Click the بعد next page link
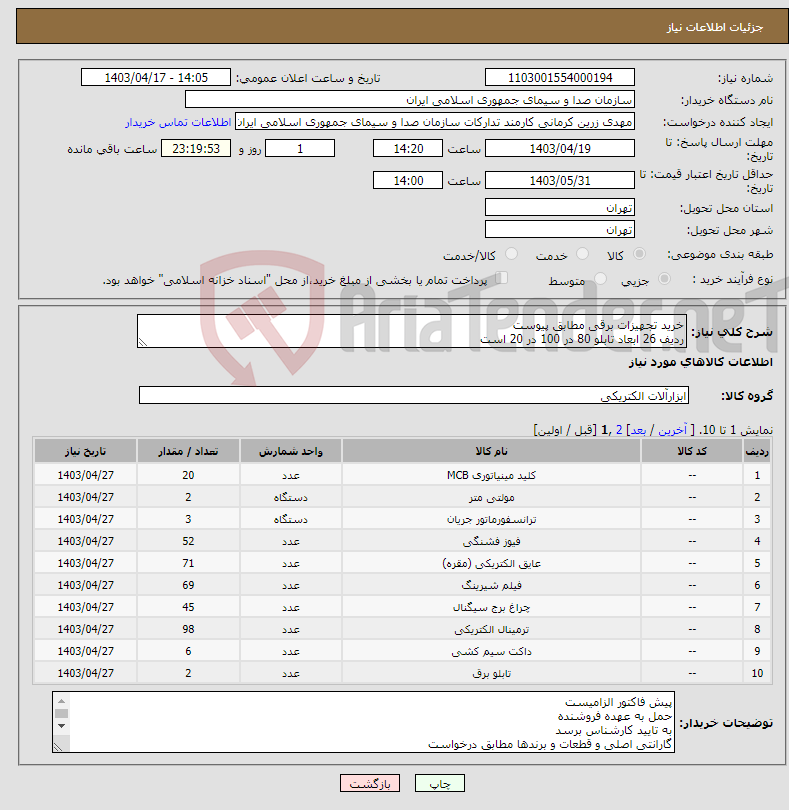The image size is (789, 810). pyautogui.click(x=638, y=430)
